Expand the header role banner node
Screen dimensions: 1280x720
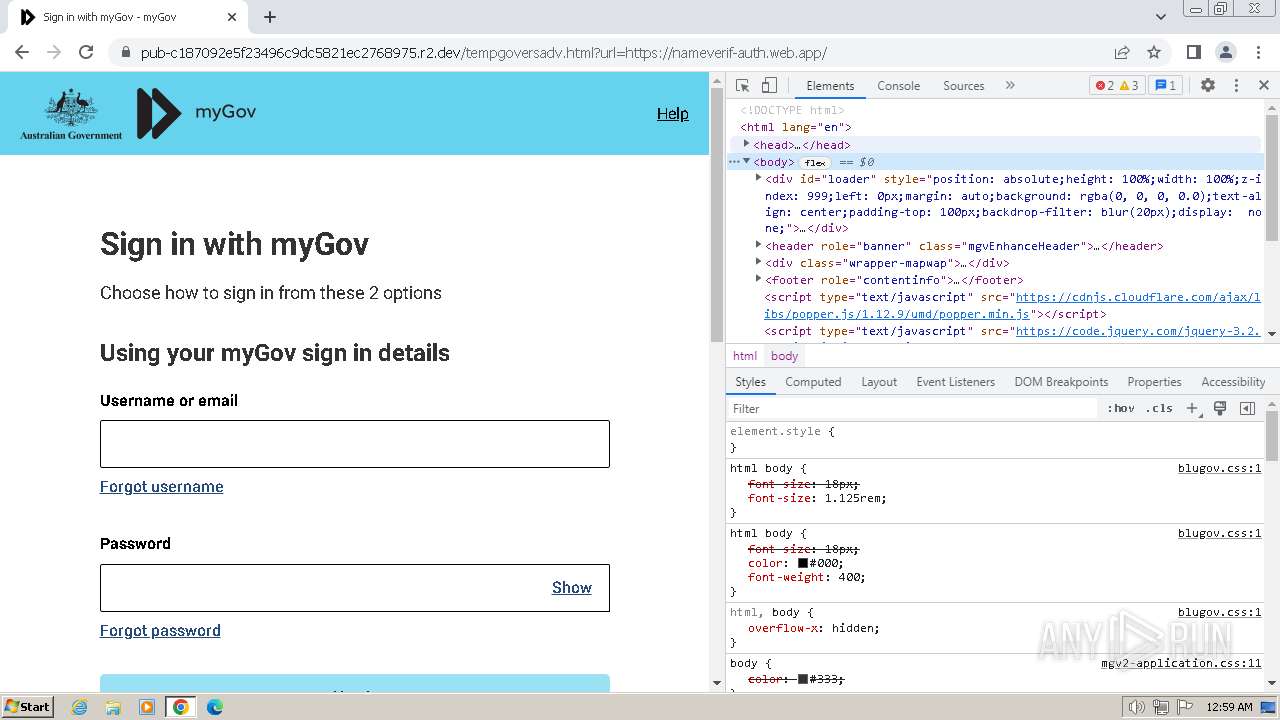click(x=758, y=245)
